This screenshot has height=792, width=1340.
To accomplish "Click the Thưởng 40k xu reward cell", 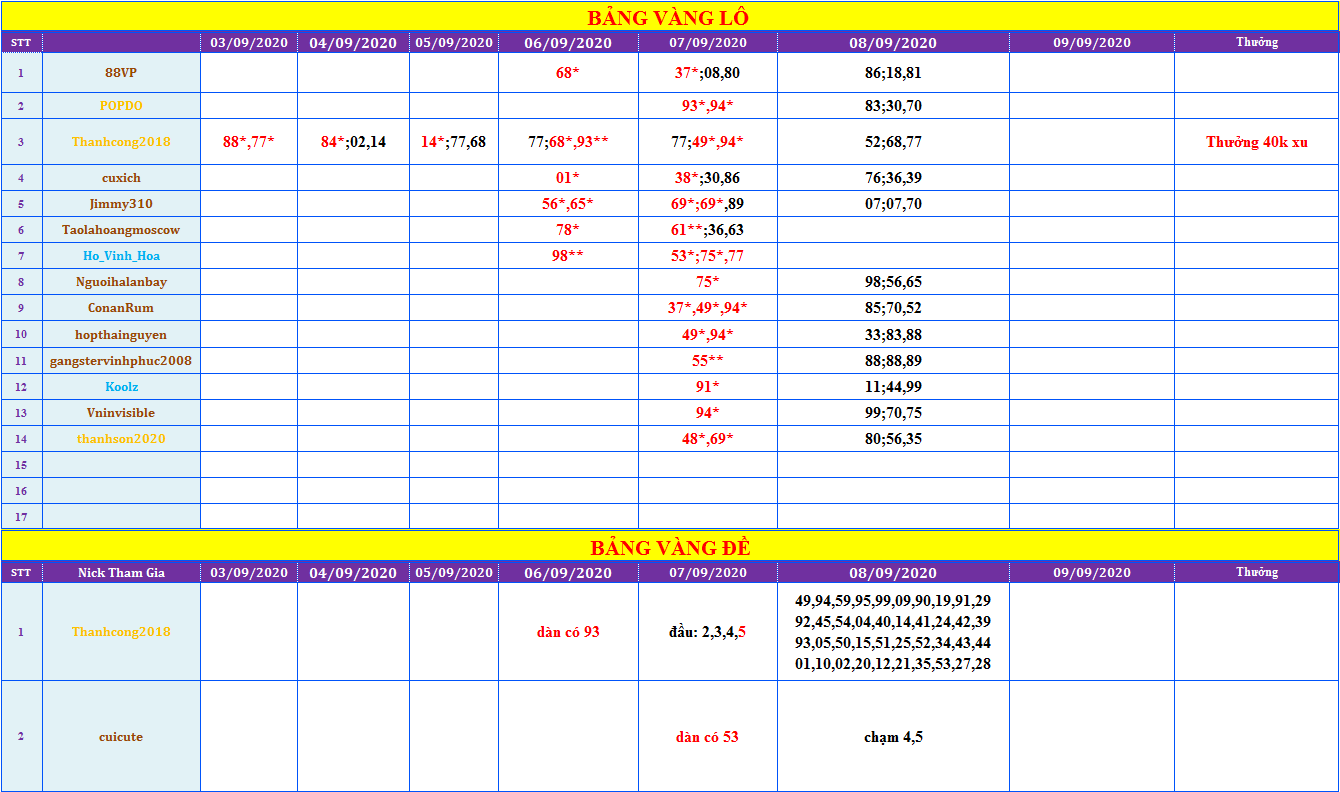I will [x=1256, y=142].
